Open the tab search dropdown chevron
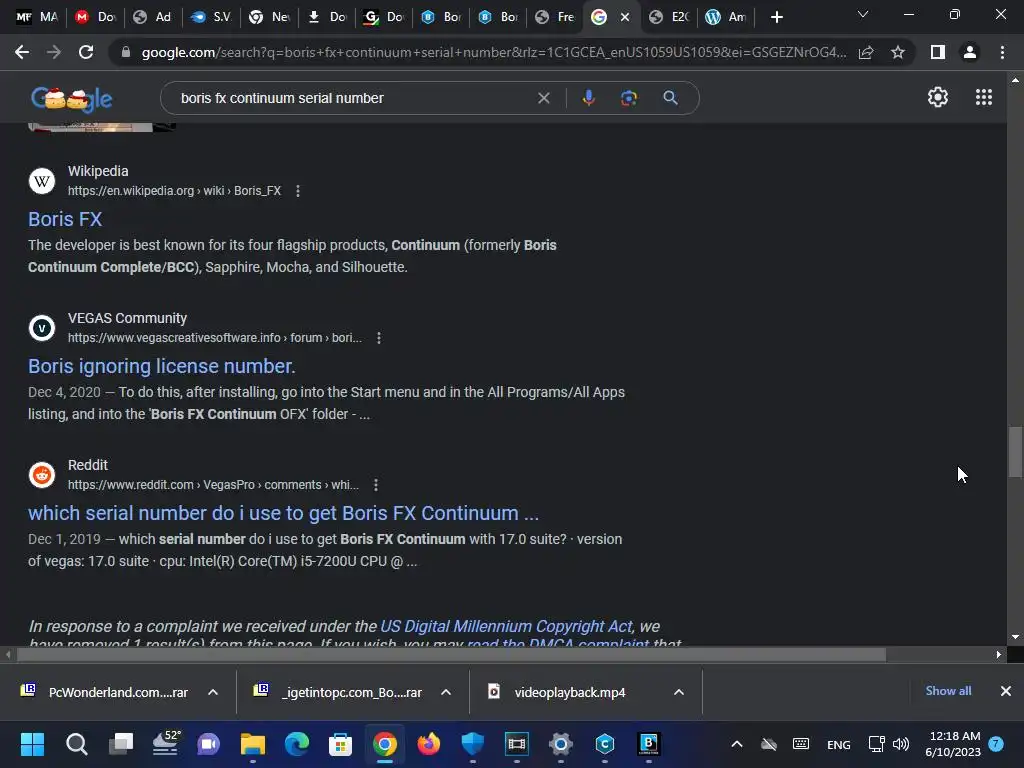 tap(863, 14)
